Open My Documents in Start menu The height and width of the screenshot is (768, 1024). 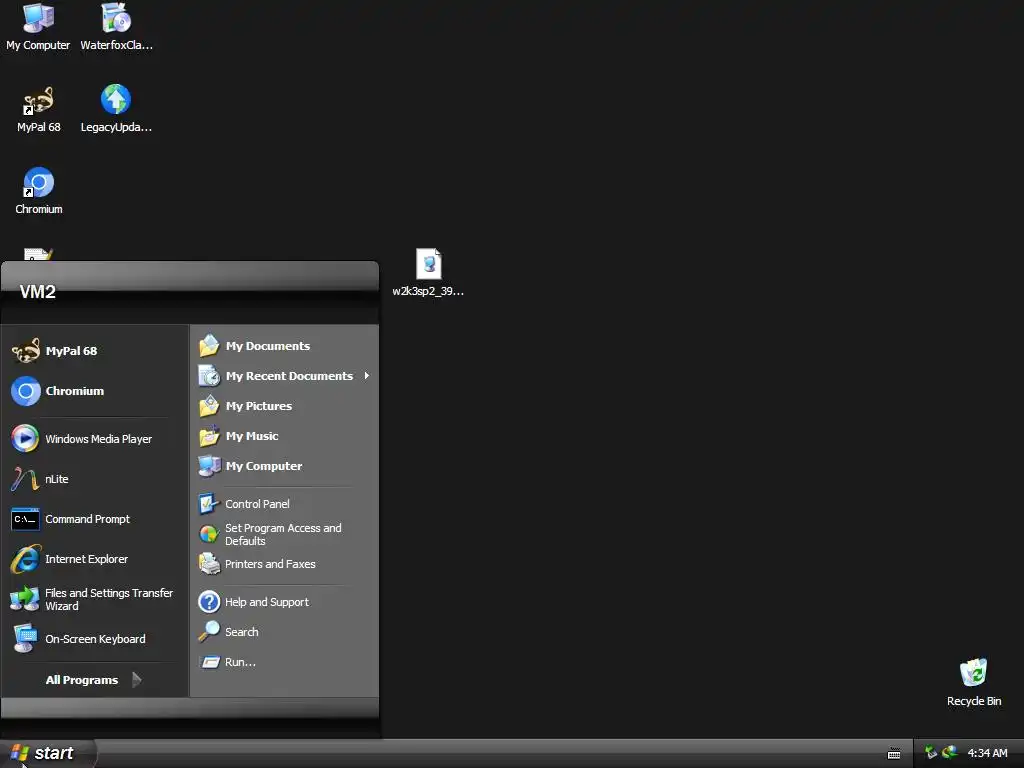click(x=285, y=346)
